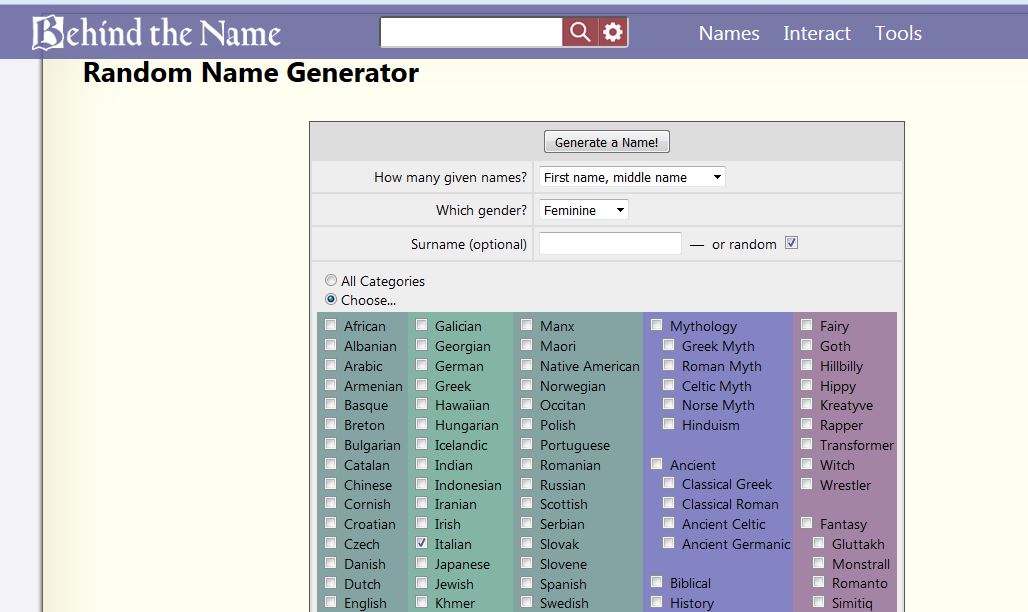The height and width of the screenshot is (612, 1028).
Task: Toggle the 'or random' surname checkbox
Action: [x=791, y=243]
